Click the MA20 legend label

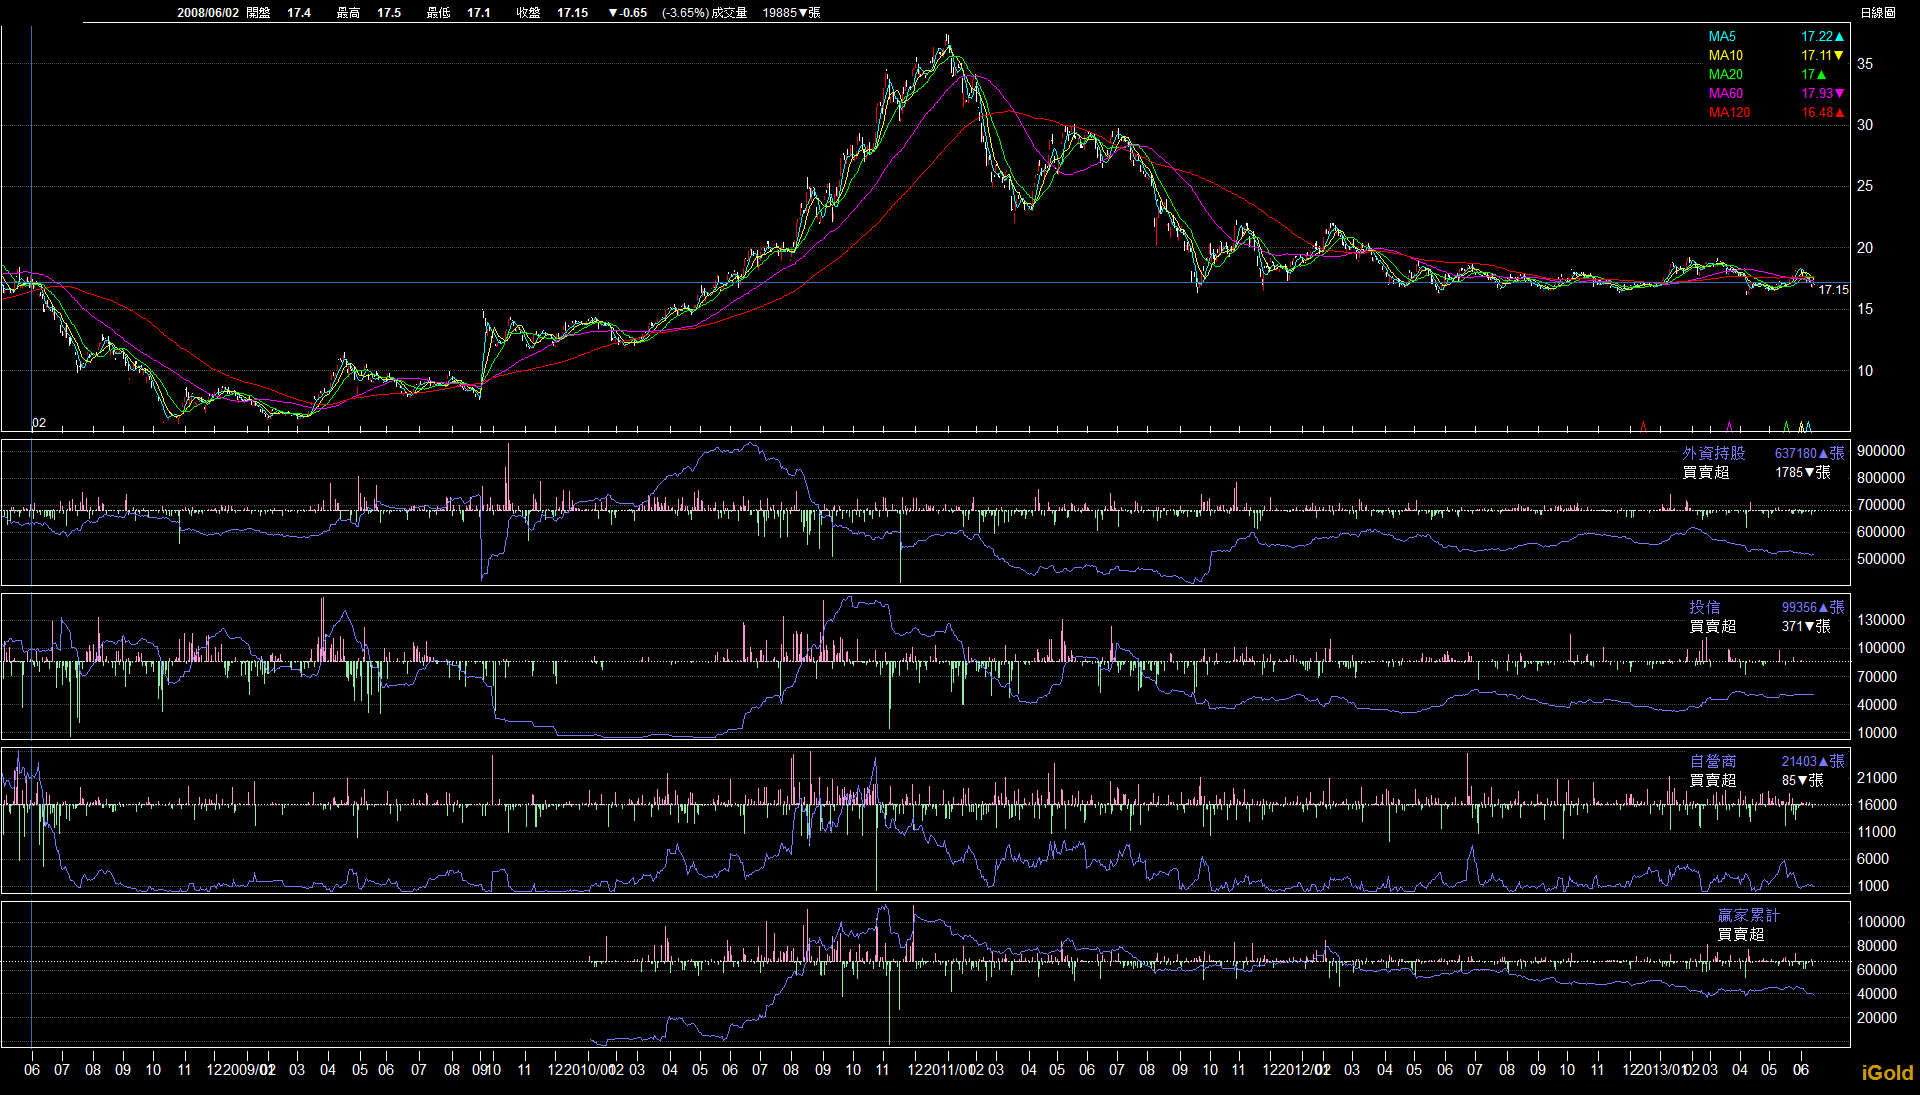[1725, 74]
